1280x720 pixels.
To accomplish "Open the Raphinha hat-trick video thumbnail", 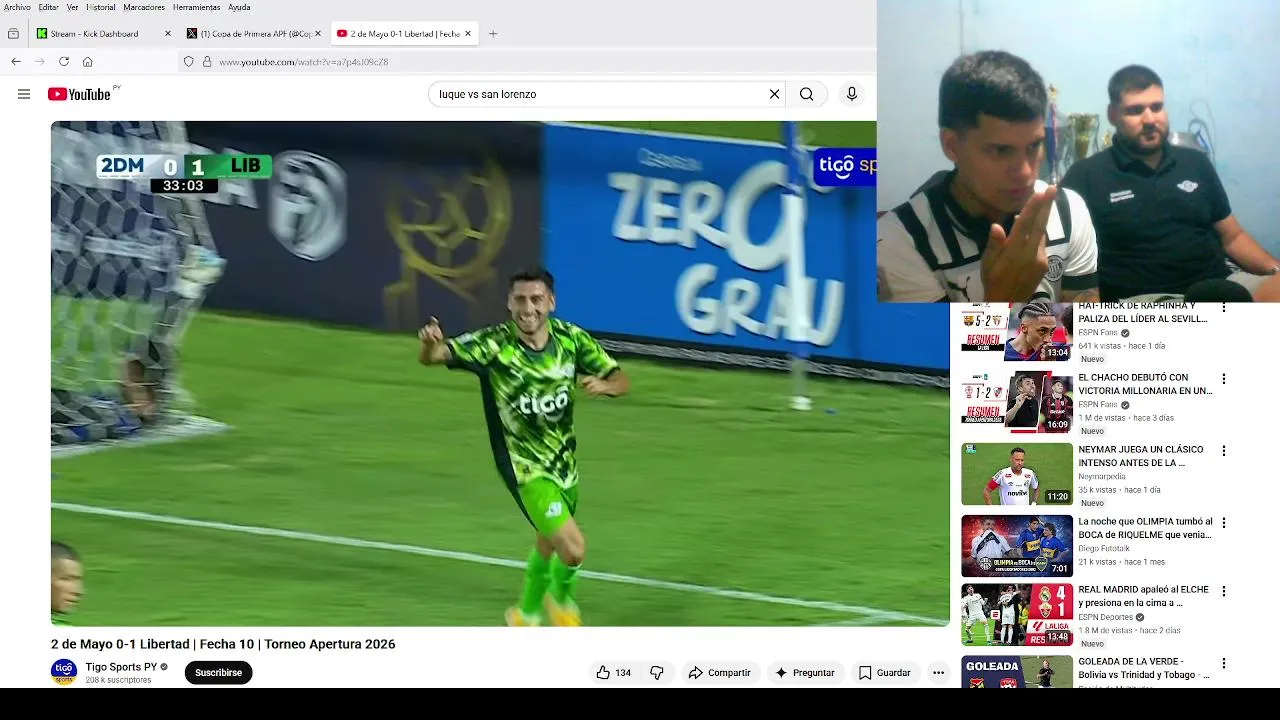I will click(1017, 331).
